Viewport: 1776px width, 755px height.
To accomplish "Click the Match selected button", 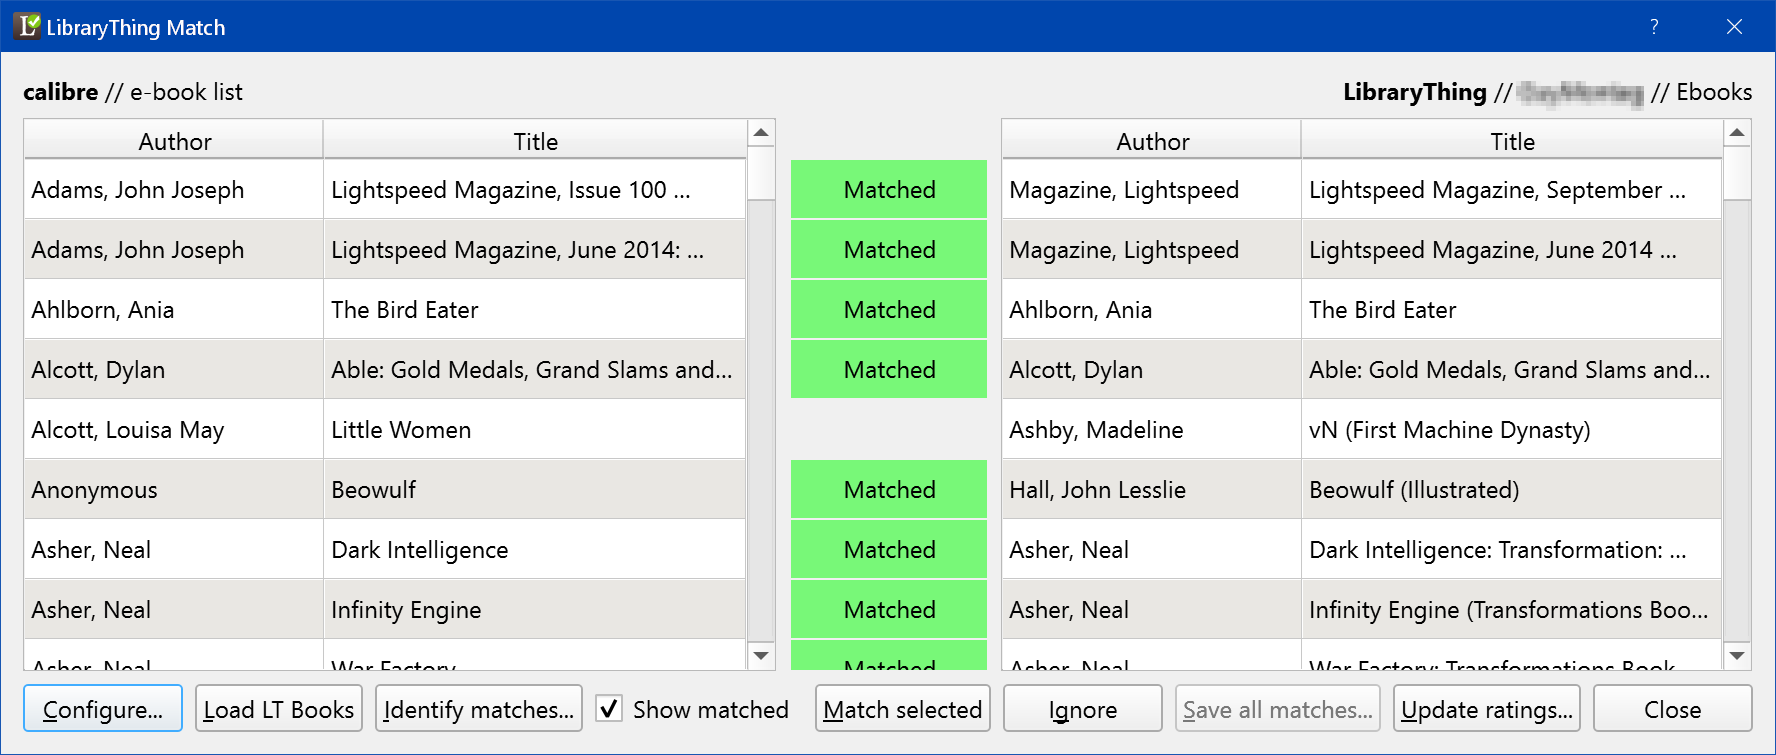I will pyautogui.click(x=902, y=709).
